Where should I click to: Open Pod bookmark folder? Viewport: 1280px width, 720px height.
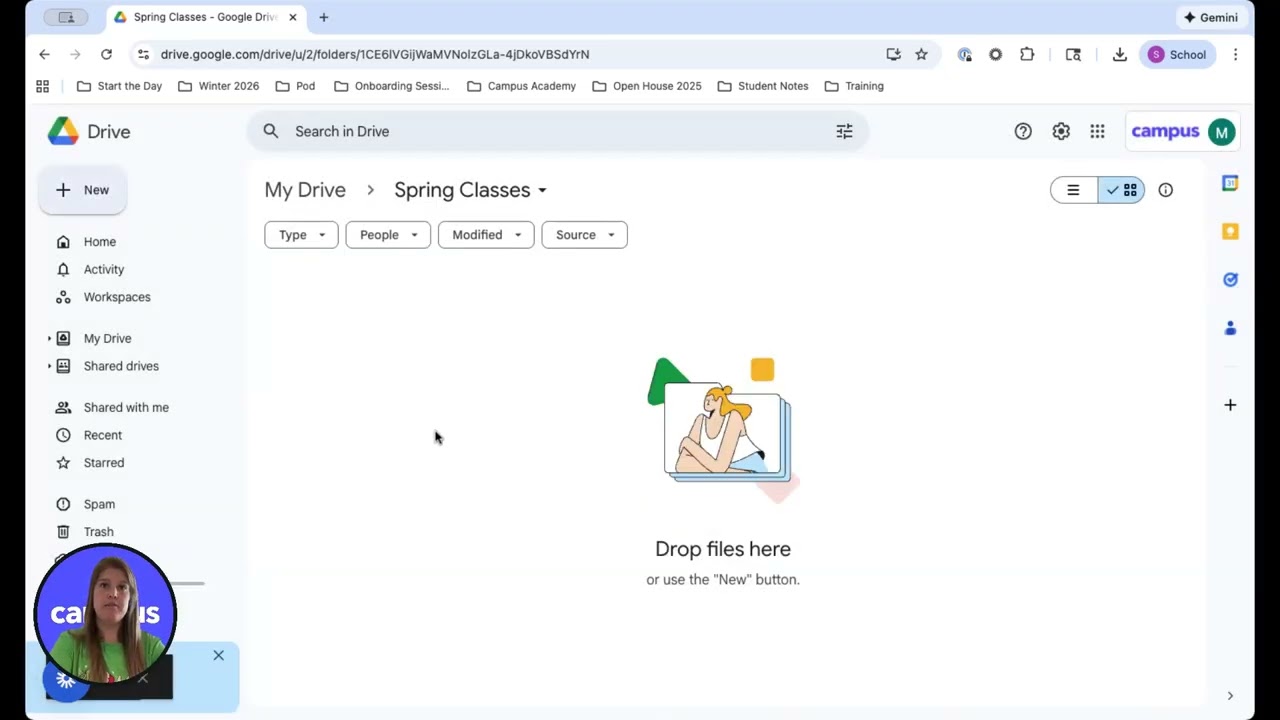295,86
